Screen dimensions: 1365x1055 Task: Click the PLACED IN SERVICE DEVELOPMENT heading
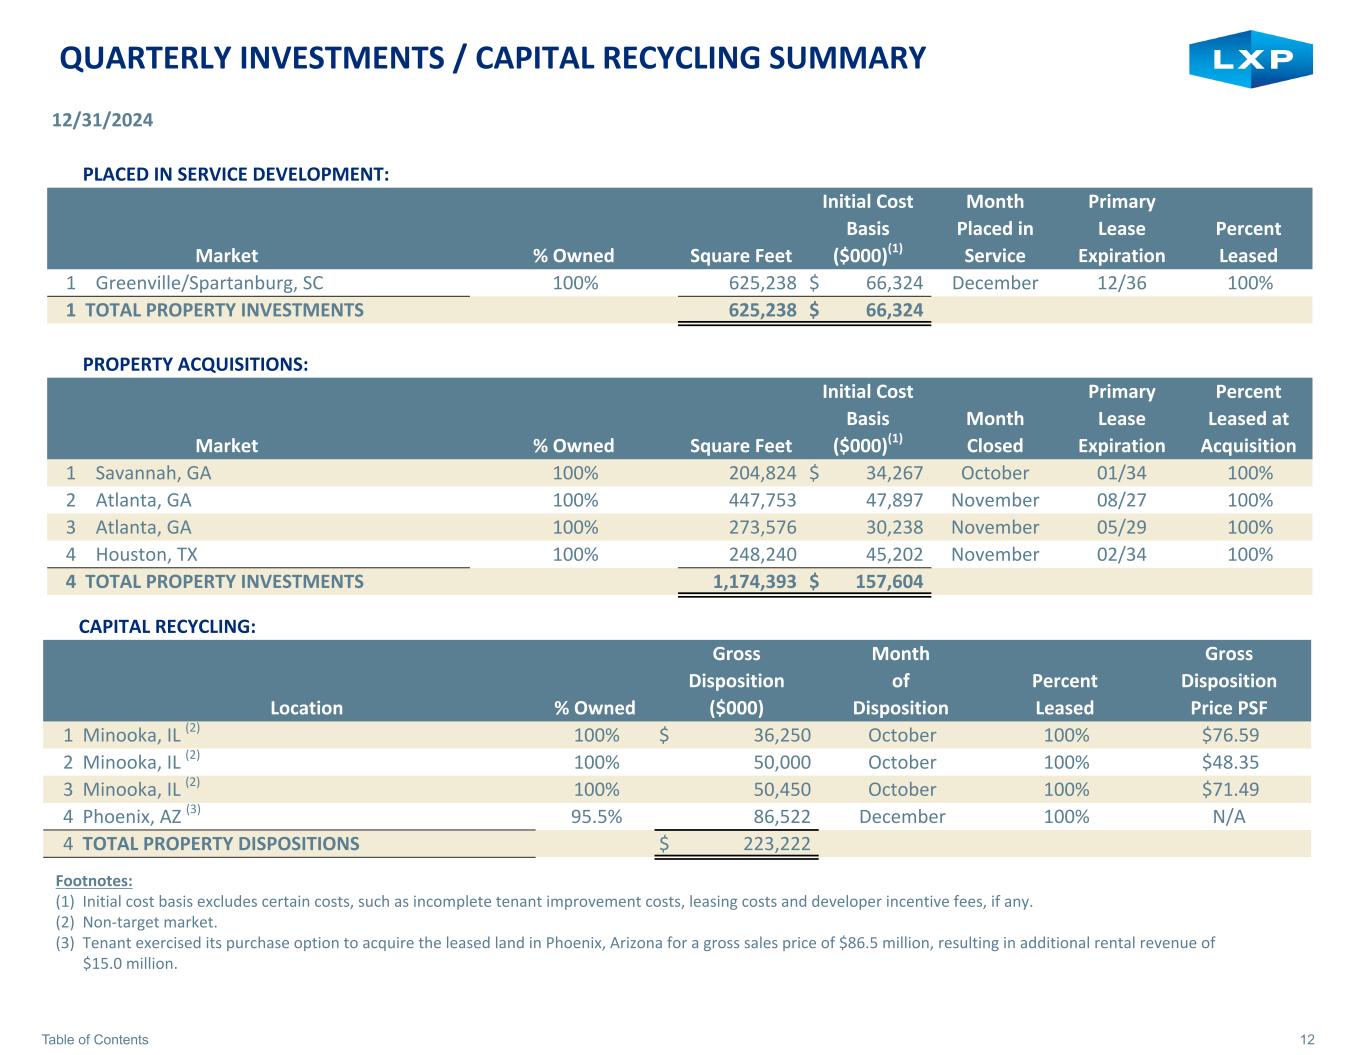tap(235, 175)
